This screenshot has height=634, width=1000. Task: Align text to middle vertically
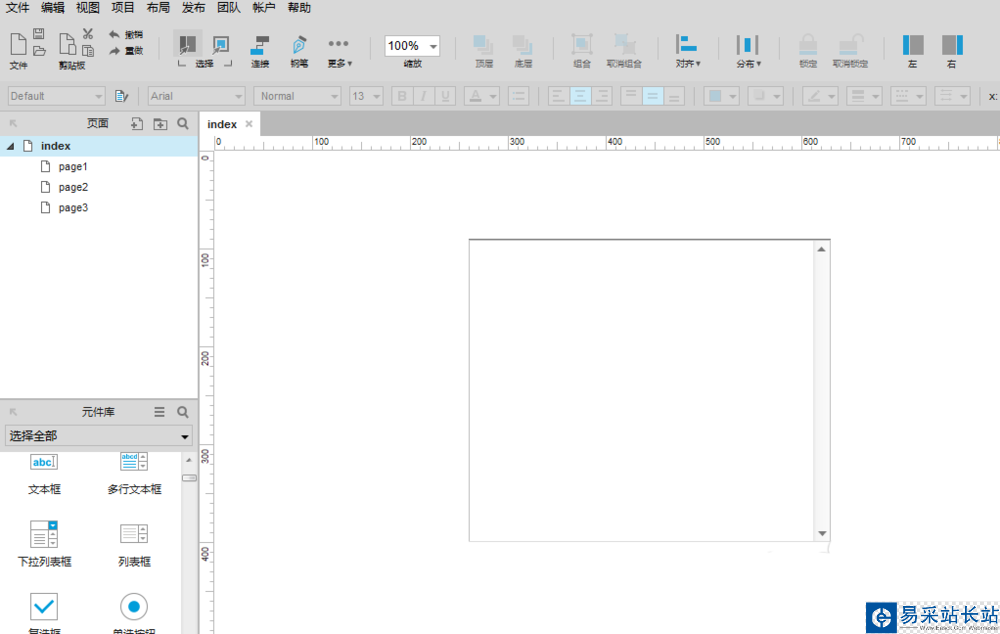[652, 96]
